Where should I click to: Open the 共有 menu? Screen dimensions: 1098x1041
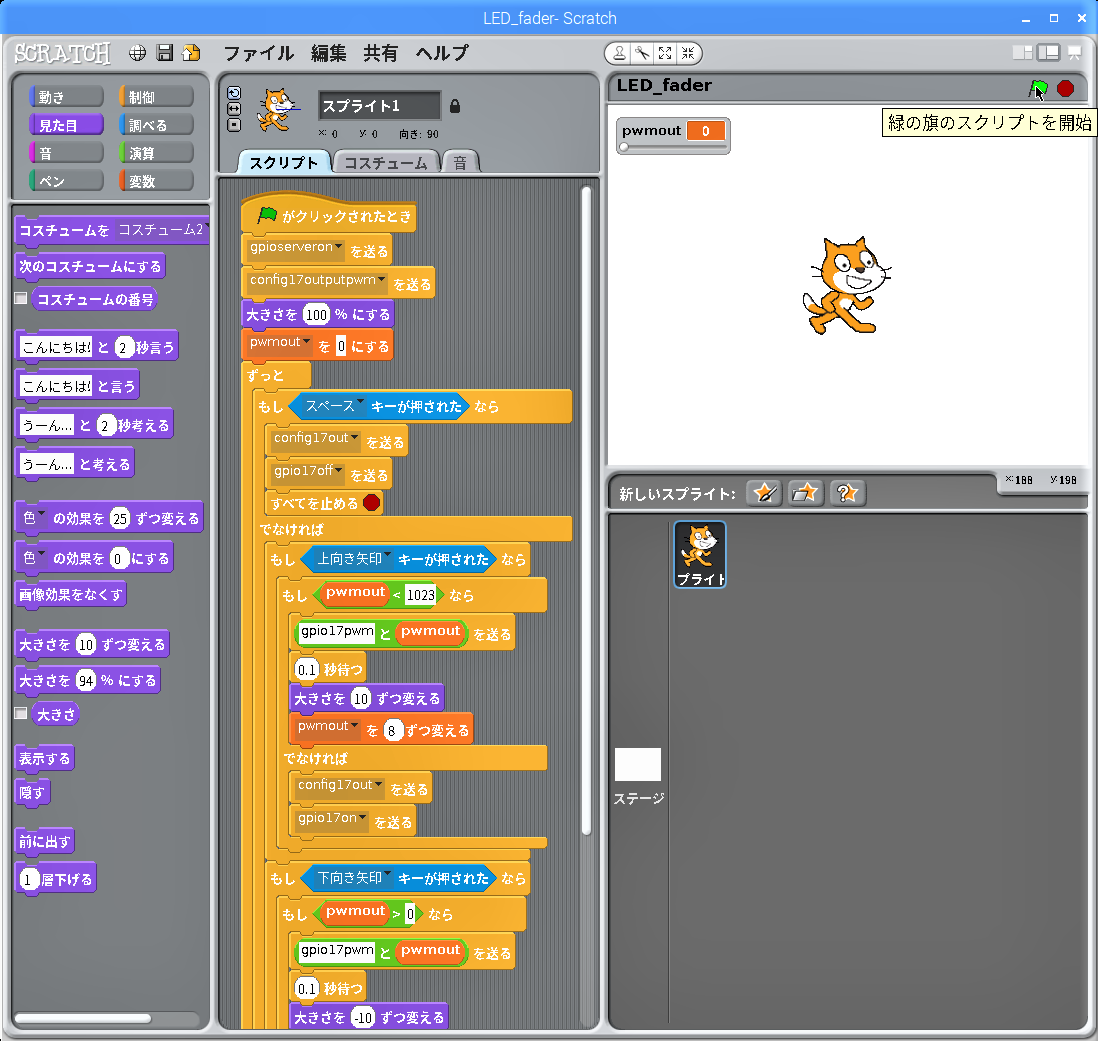(380, 53)
